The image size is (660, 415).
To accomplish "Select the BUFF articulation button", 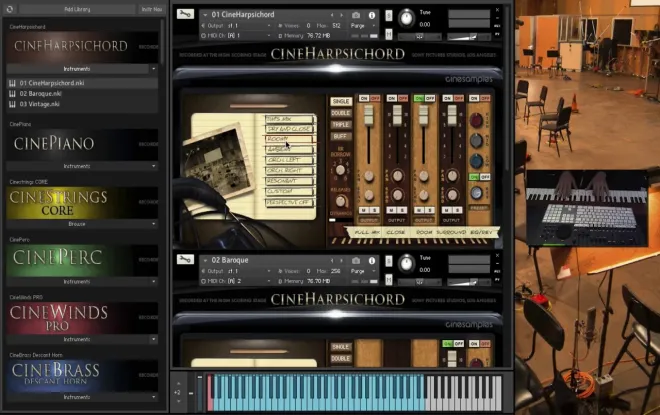I will click(x=341, y=136).
